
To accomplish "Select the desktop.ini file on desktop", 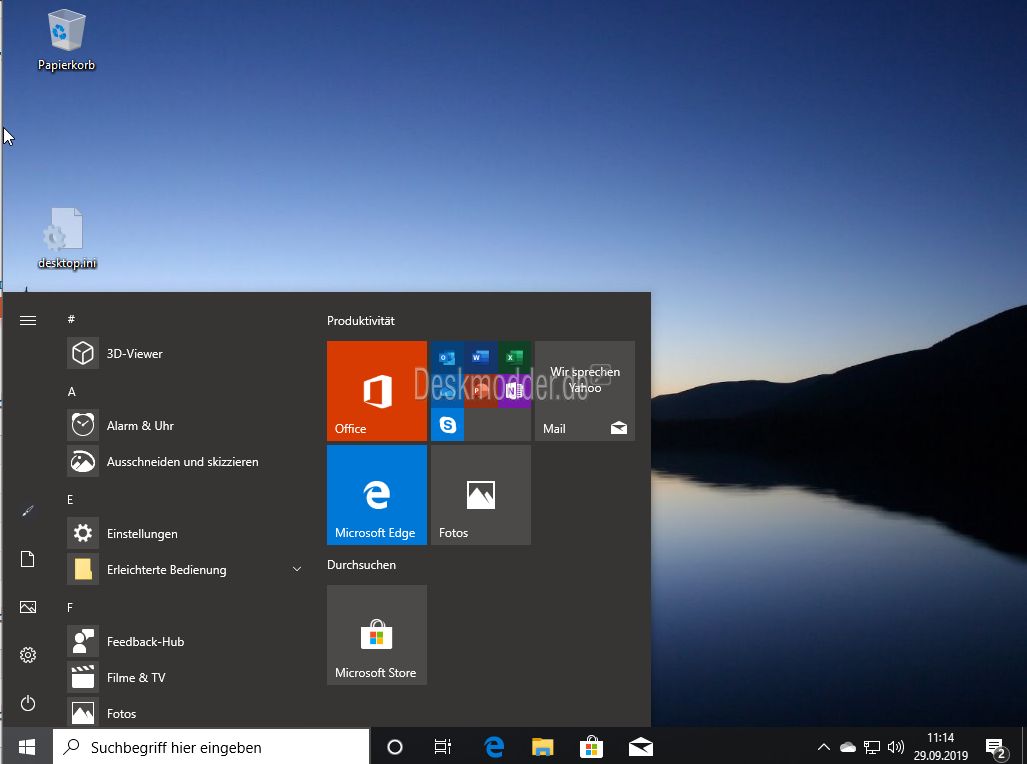I will point(67,239).
